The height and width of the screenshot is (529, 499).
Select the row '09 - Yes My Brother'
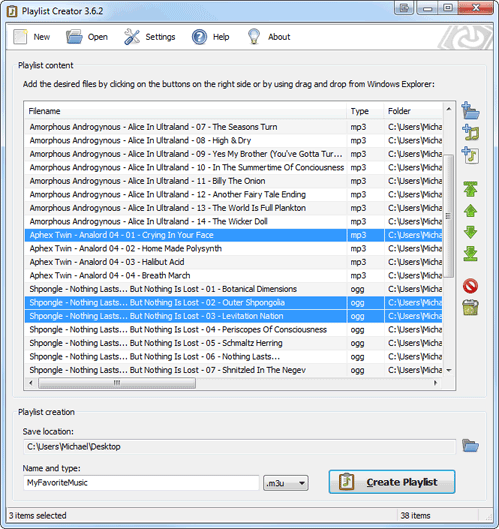tap(233, 154)
